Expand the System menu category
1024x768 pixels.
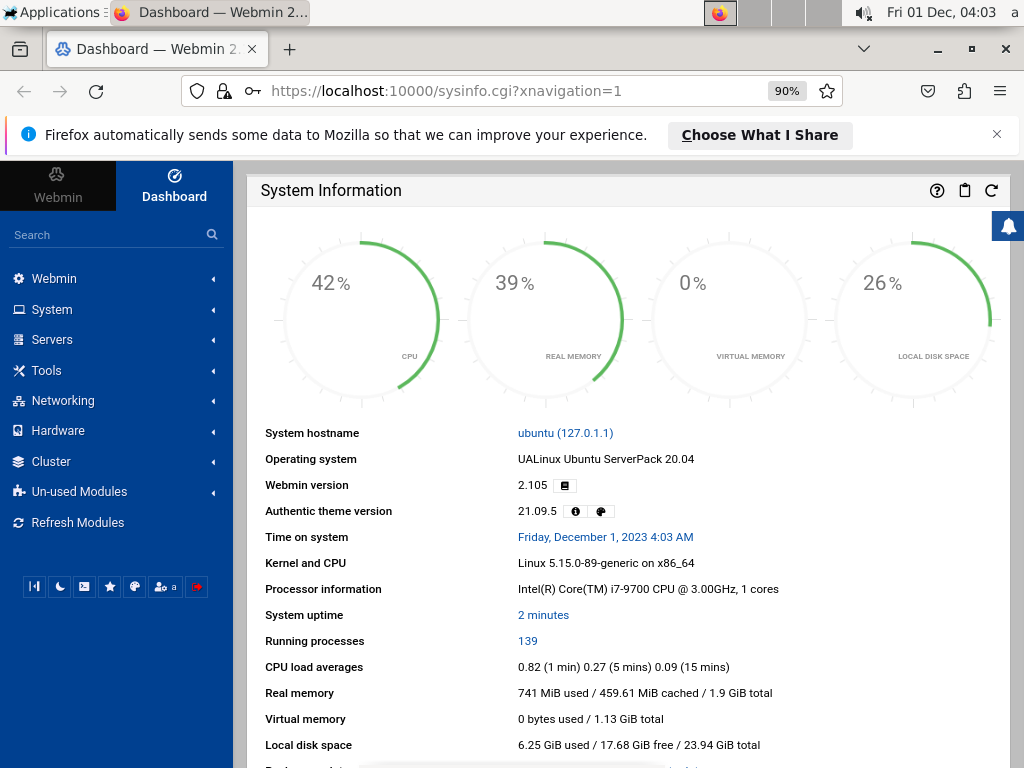pyautogui.click(x=116, y=310)
